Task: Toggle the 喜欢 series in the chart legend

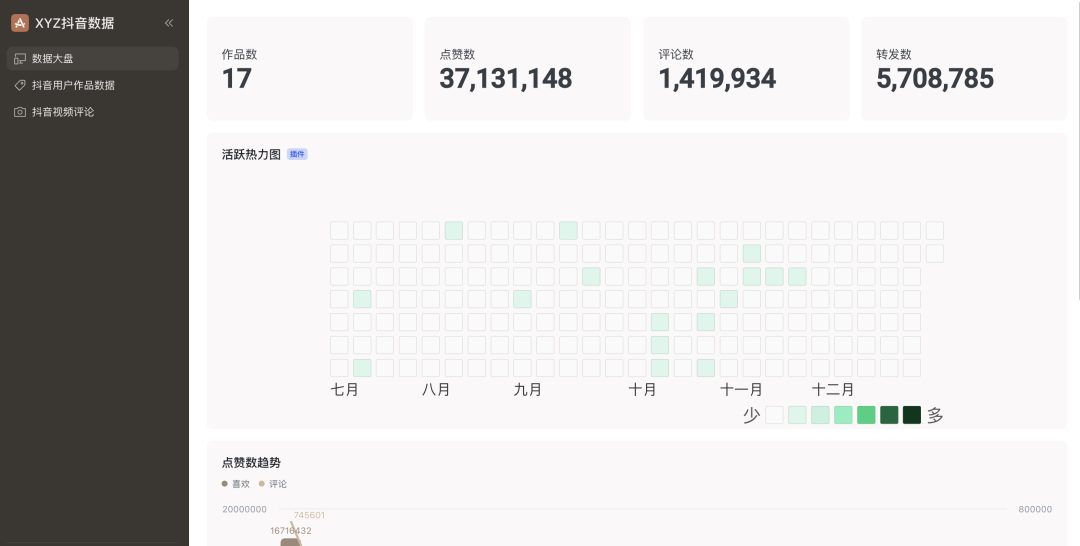Action: tap(236, 484)
